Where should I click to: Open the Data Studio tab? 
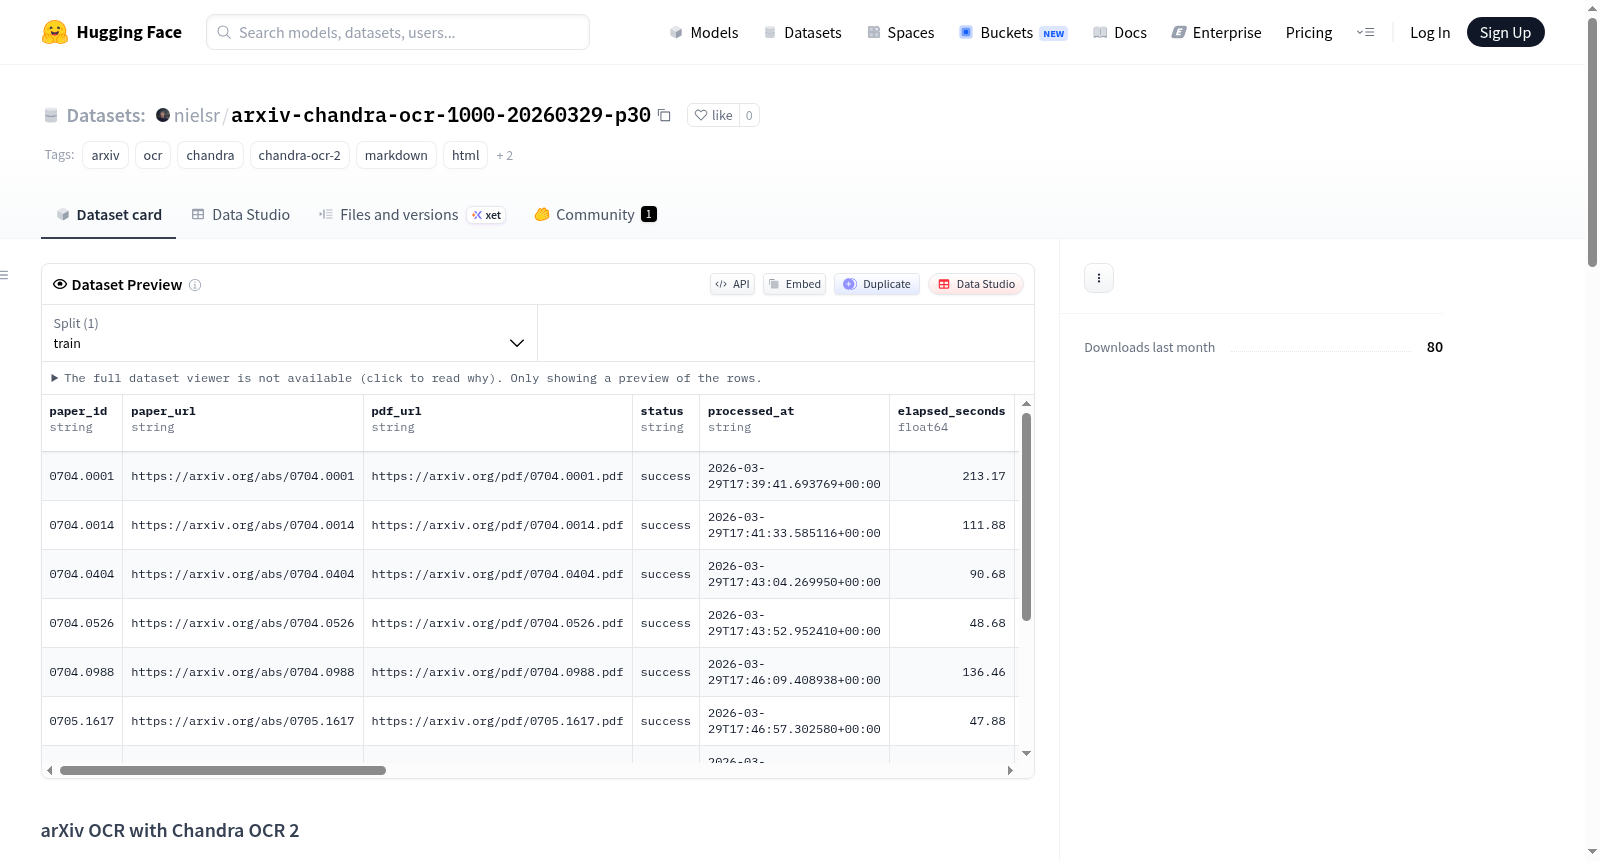[x=241, y=215]
